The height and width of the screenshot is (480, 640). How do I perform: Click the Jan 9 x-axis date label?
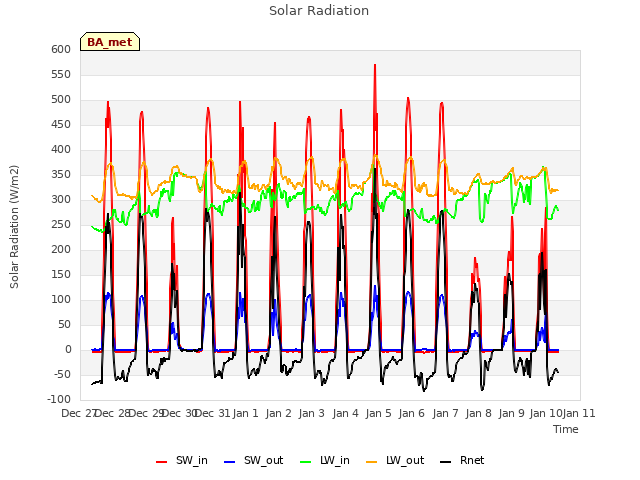point(512,413)
